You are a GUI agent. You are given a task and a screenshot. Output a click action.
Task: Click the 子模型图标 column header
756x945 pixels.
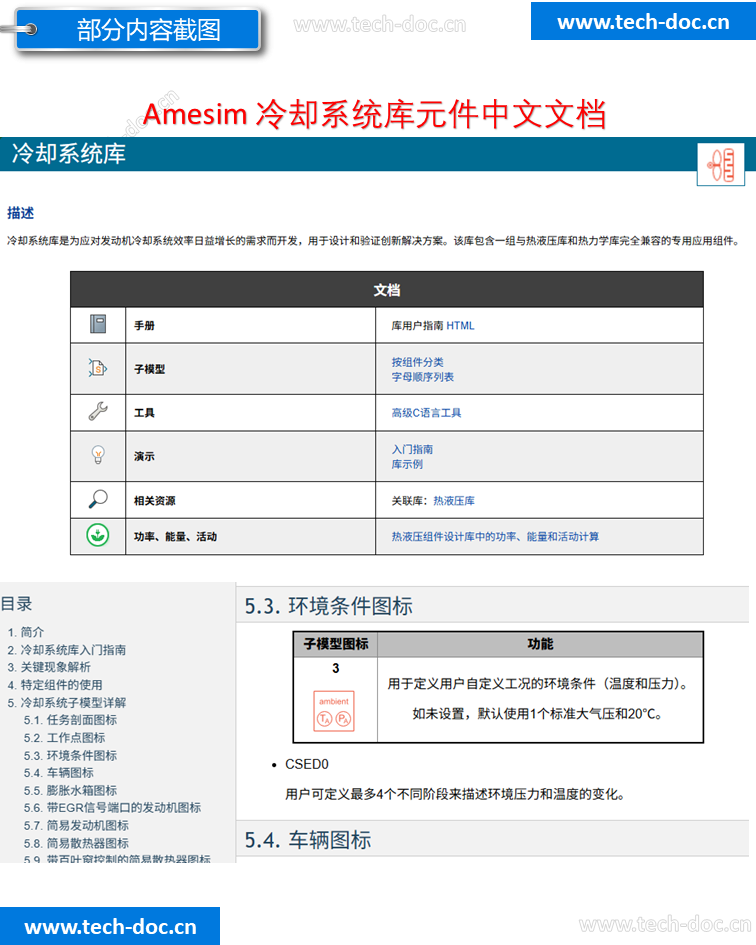click(336, 644)
